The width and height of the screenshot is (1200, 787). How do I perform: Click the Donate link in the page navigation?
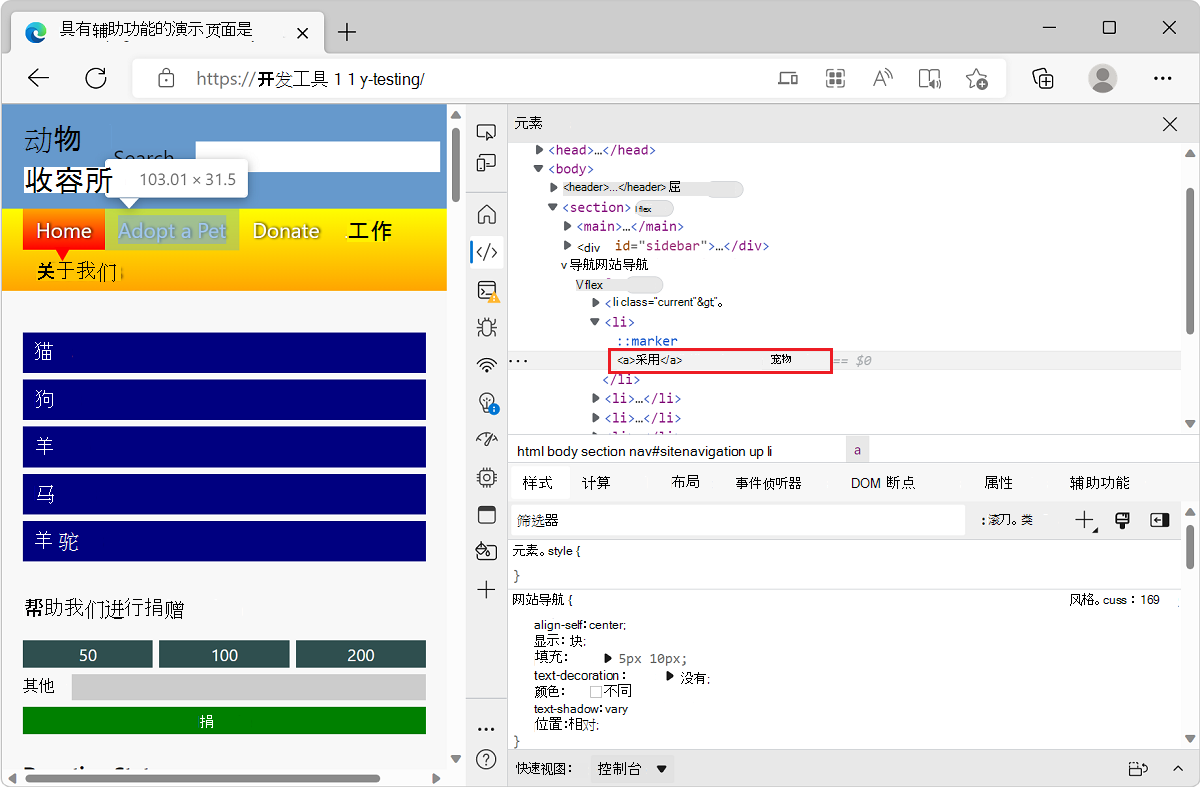click(x=286, y=231)
